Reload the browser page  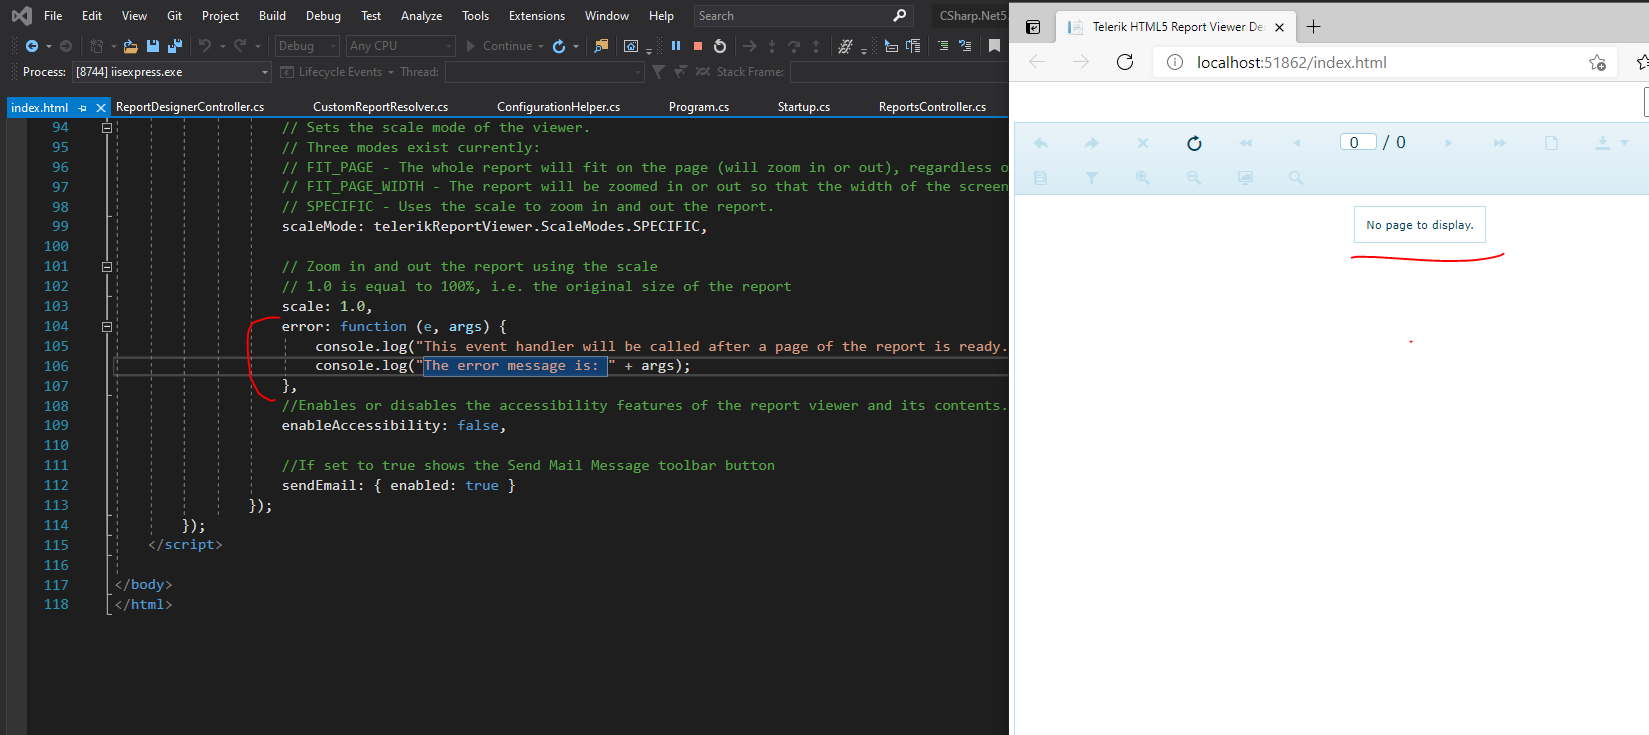(x=1125, y=62)
